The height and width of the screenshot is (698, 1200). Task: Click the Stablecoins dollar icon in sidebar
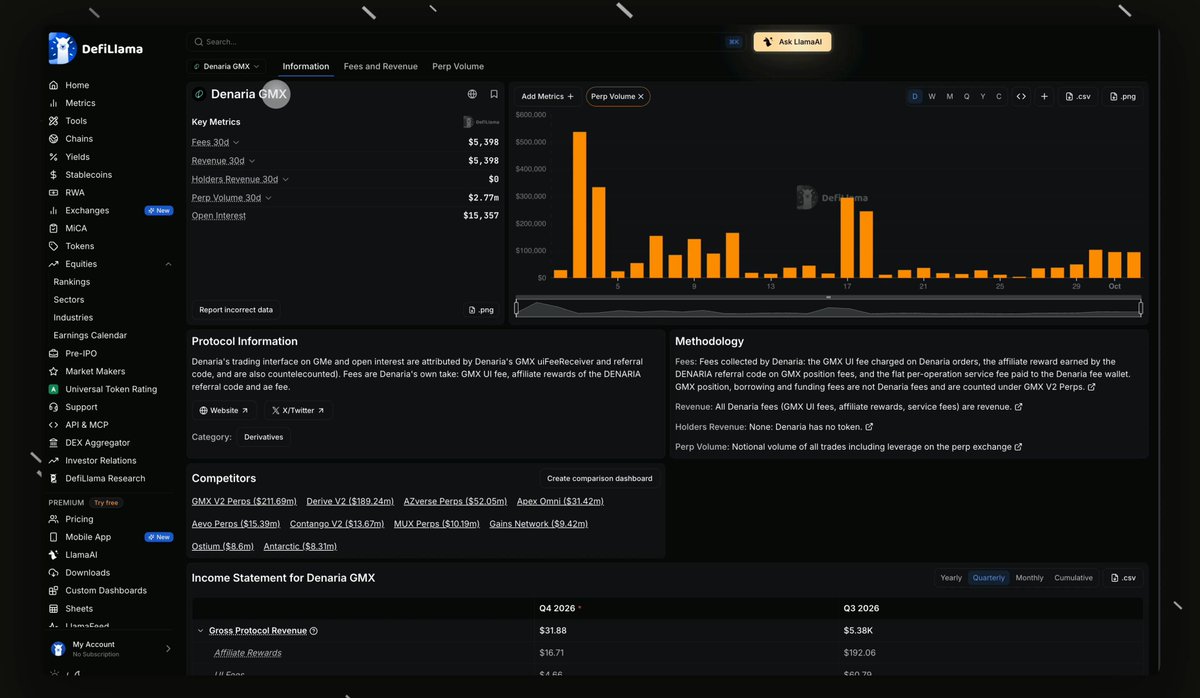pyautogui.click(x=54, y=175)
